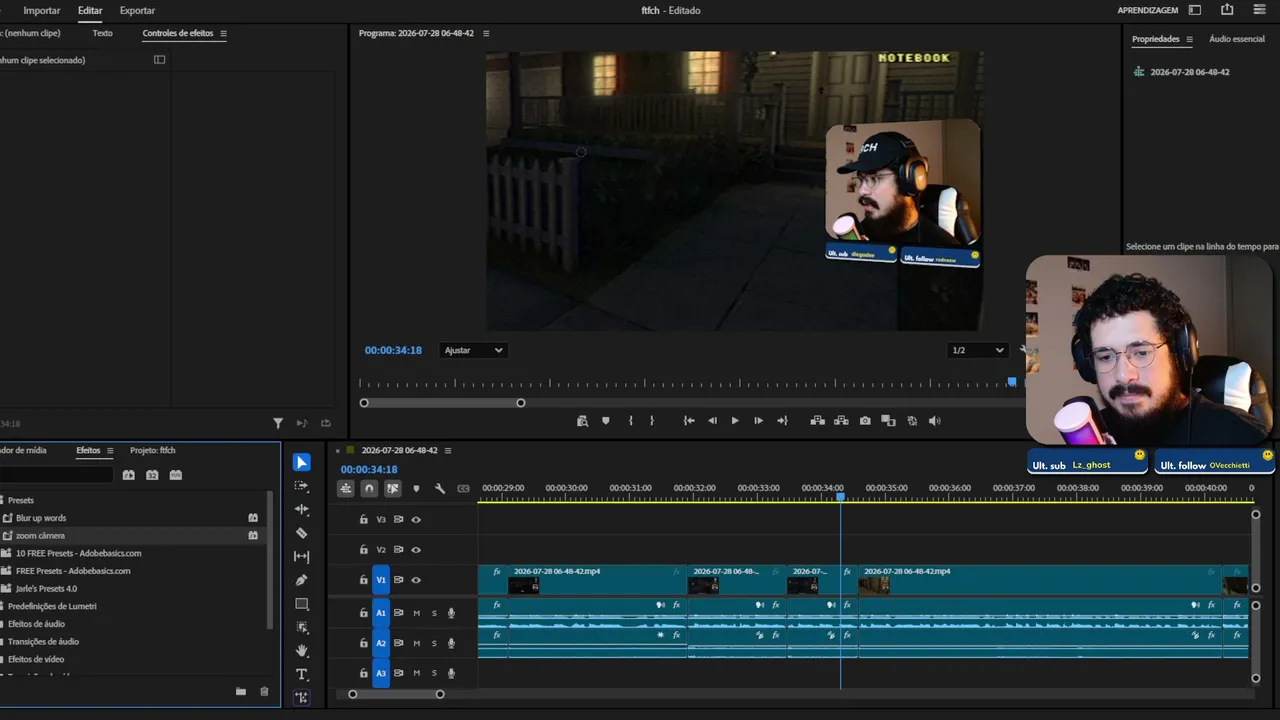Add marker in the Program monitor
The height and width of the screenshot is (720, 1280).
[x=606, y=421]
